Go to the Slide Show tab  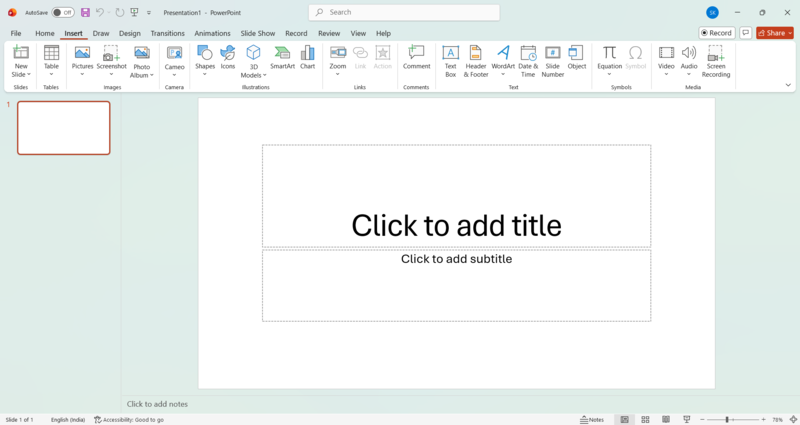258,33
